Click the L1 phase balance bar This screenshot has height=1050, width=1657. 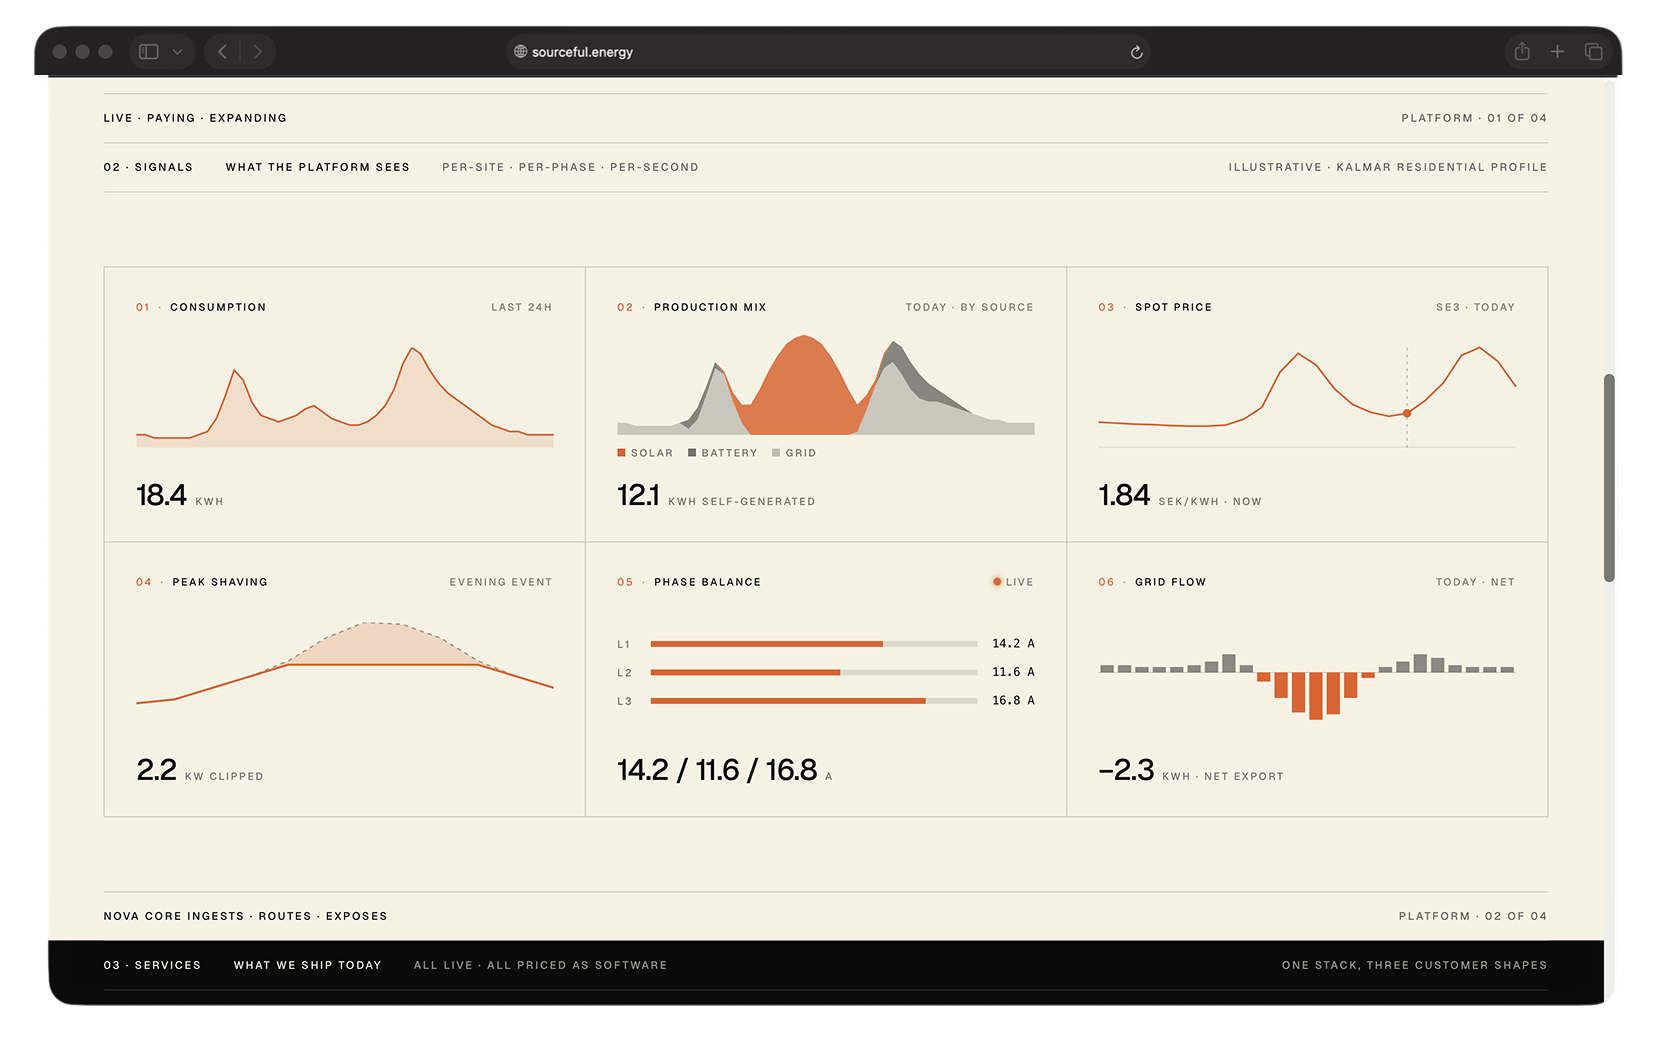pyautogui.click(x=815, y=643)
